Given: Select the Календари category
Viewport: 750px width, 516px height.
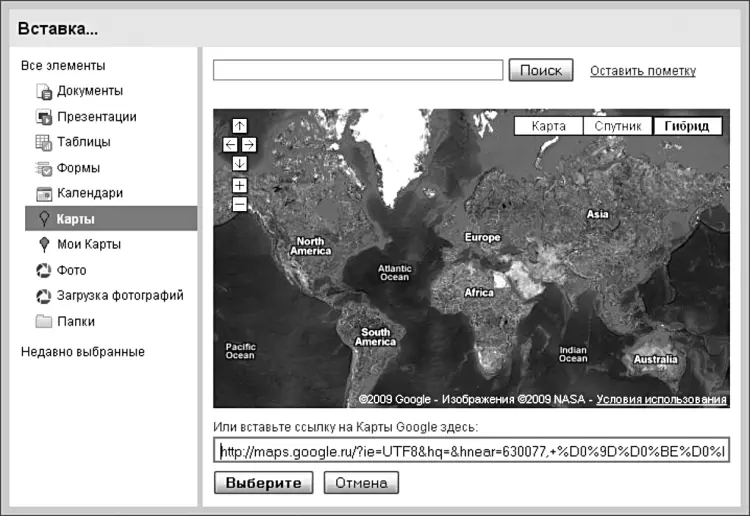Looking at the screenshot, I should coord(90,193).
